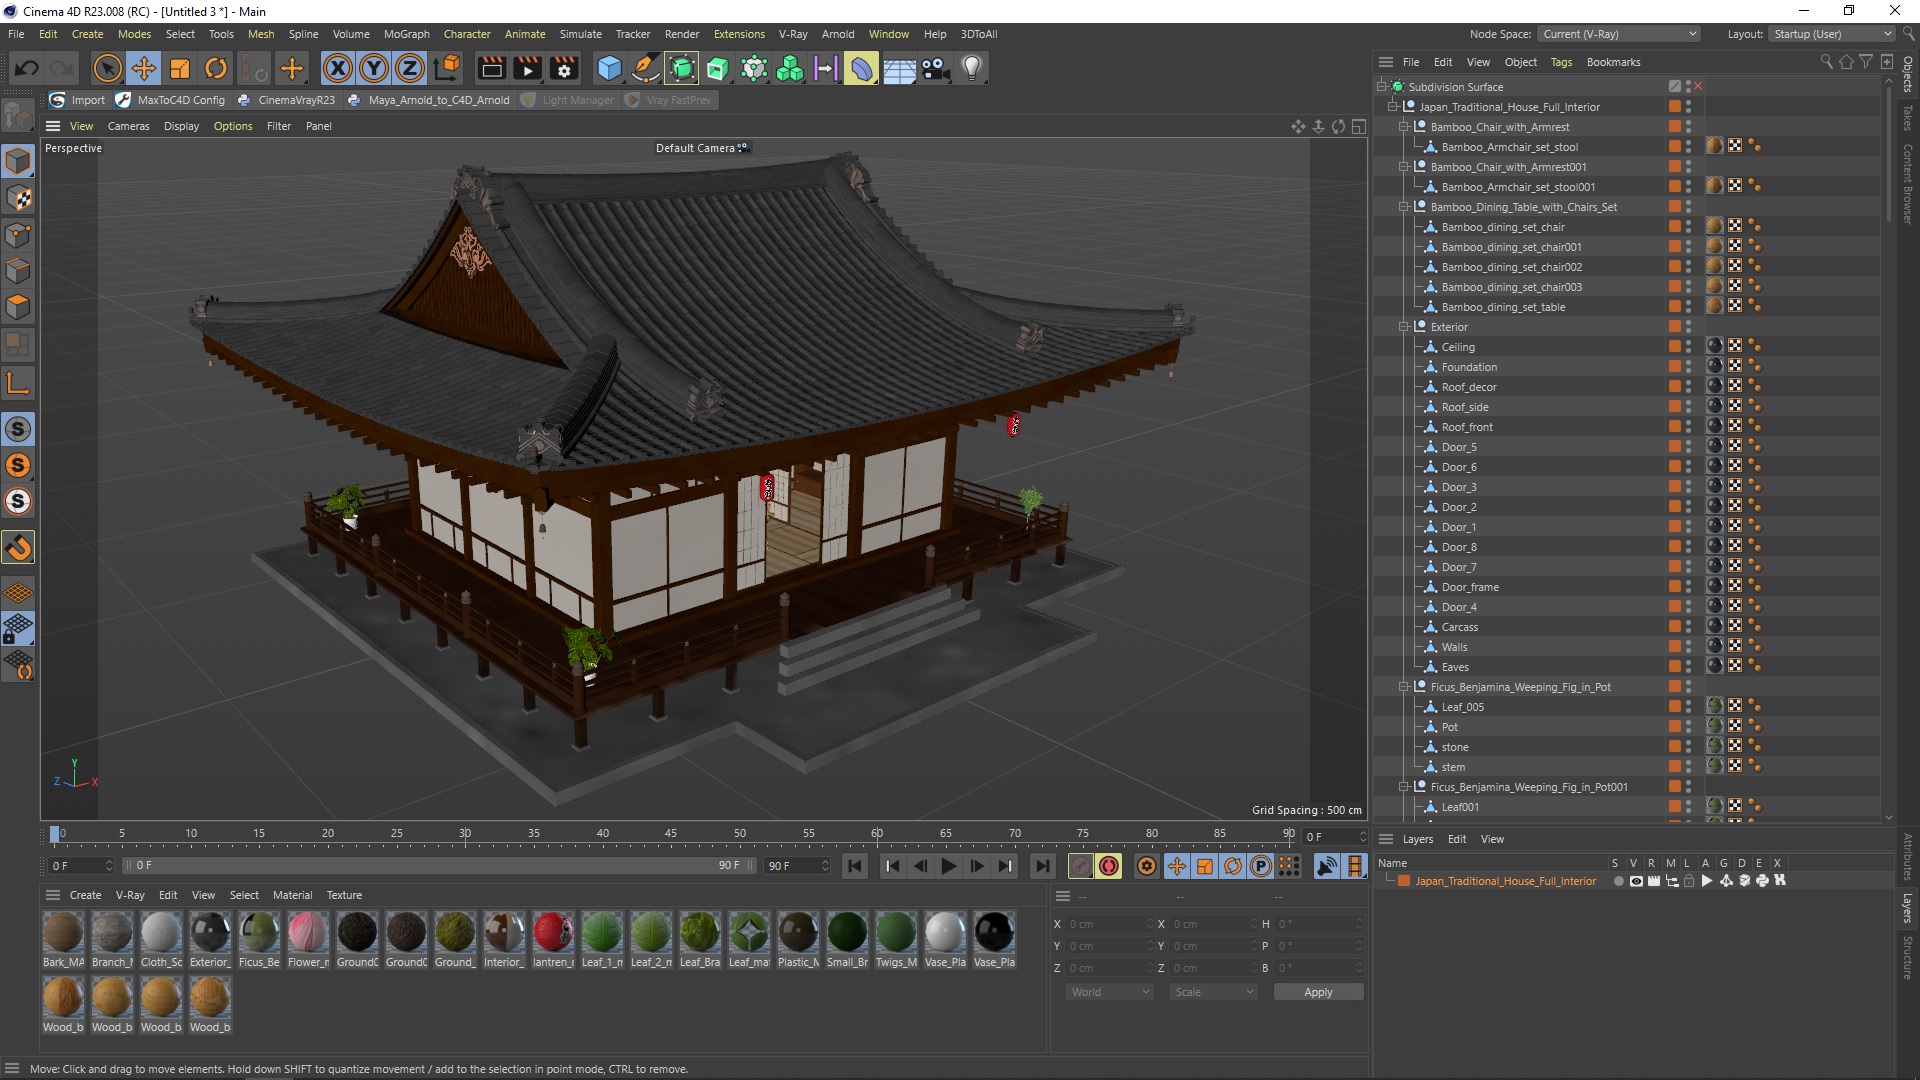Play the animation forward
This screenshot has height=1080, width=1920.
[x=949, y=866]
